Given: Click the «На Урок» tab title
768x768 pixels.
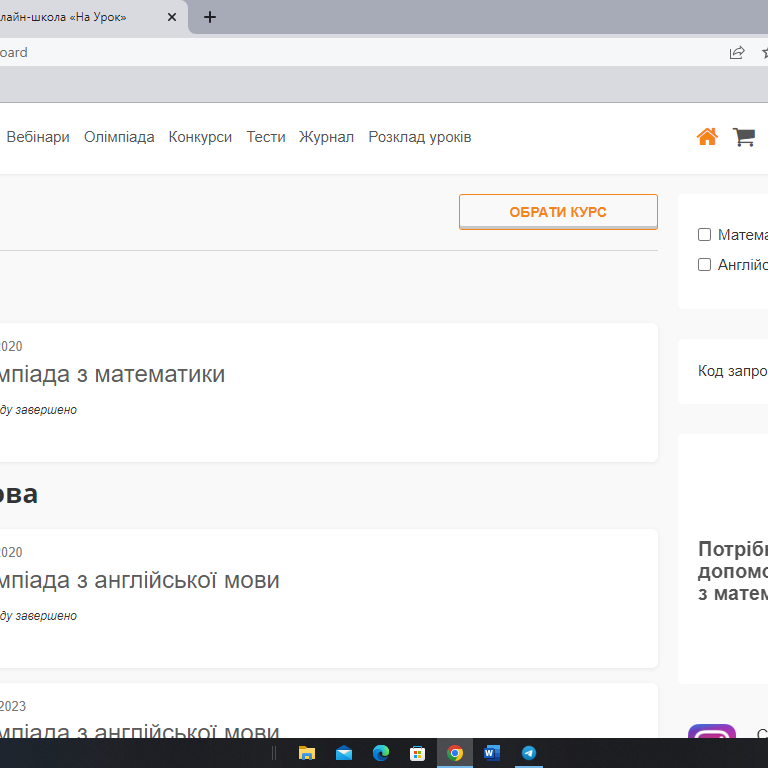Looking at the screenshot, I should 63,17.
